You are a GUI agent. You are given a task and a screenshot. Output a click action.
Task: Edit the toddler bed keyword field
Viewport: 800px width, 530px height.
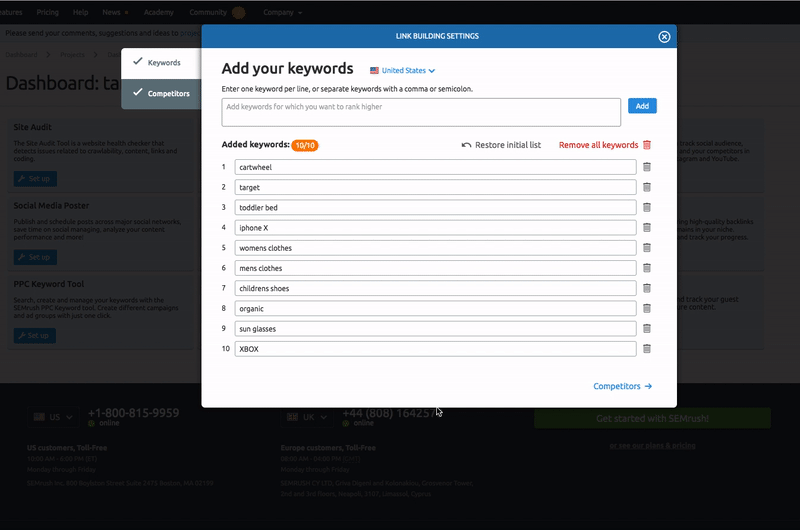point(435,207)
